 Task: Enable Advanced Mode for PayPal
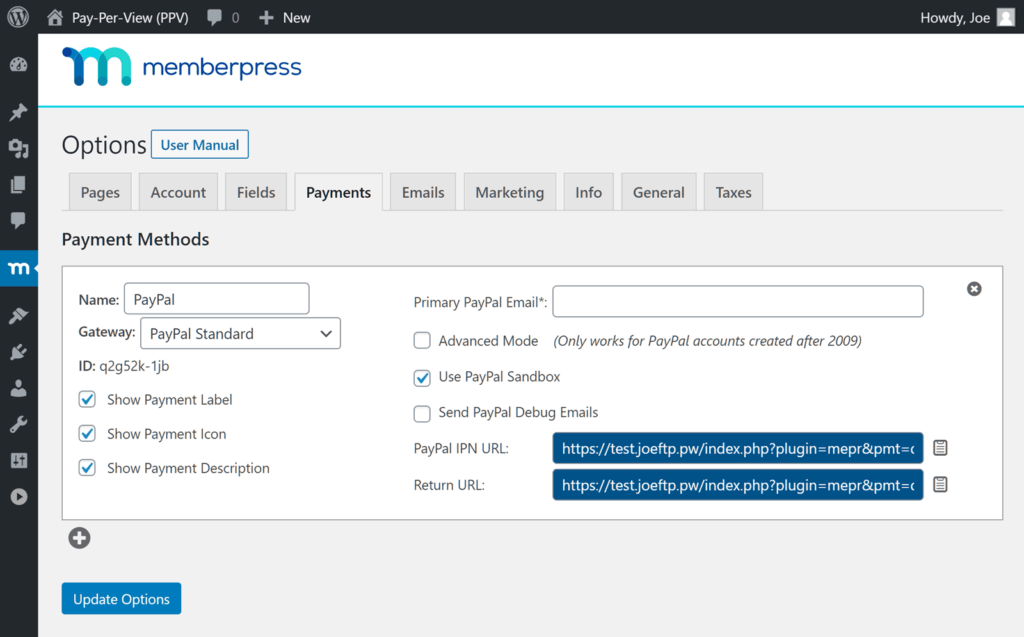click(x=421, y=340)
